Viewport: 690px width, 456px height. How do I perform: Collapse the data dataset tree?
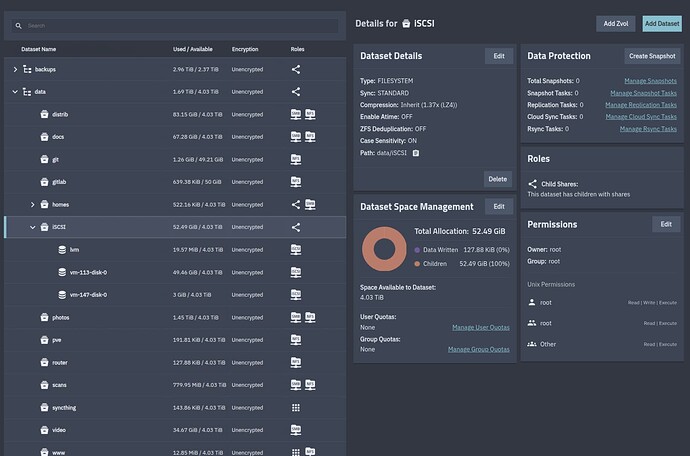click(x=15, y=92)
